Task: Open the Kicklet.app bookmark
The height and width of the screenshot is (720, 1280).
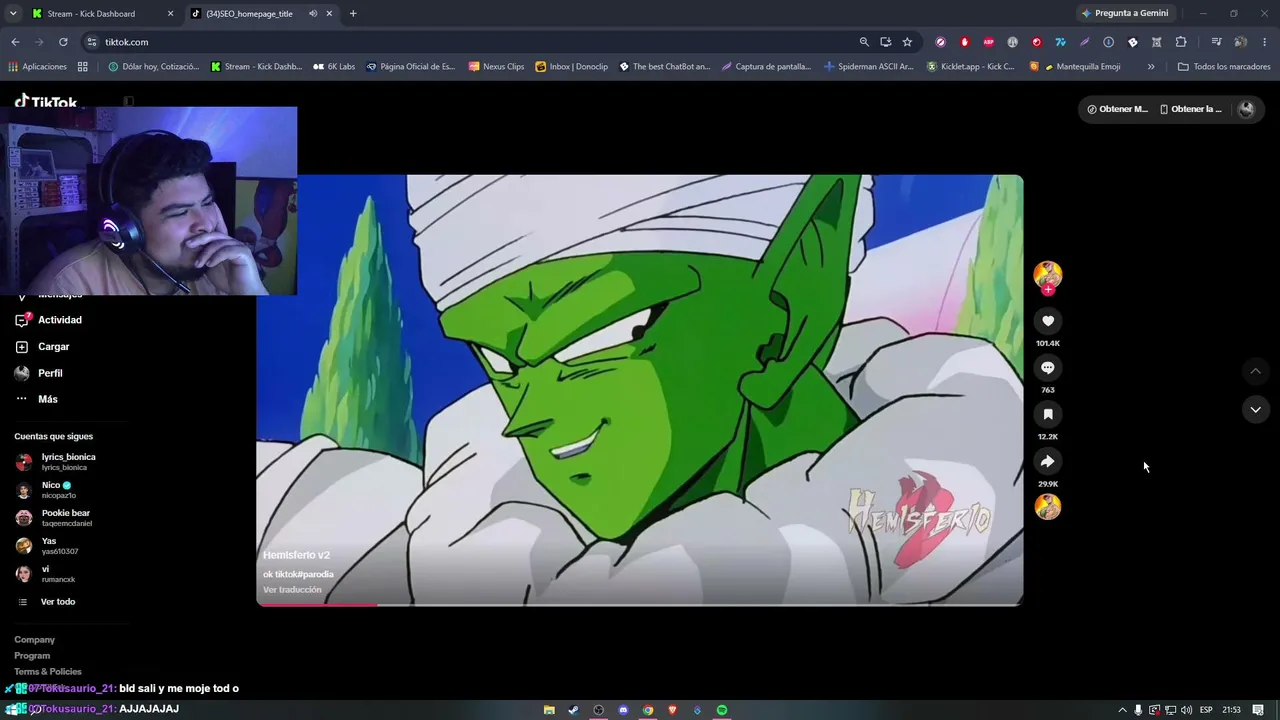Action: click(971, 67)
